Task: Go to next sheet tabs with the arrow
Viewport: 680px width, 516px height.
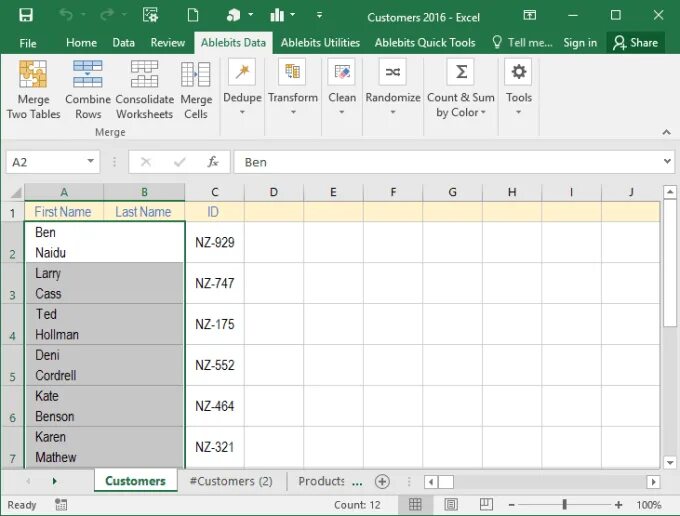Action: point(55,481)
